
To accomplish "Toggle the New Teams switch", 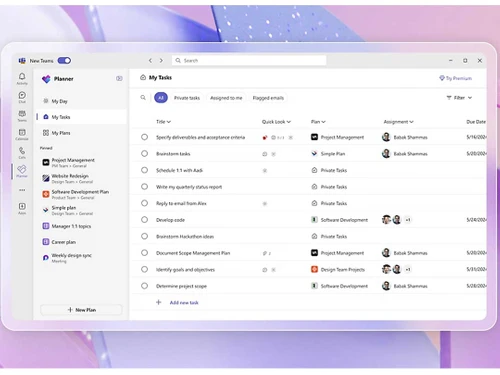I will point(64,61).
